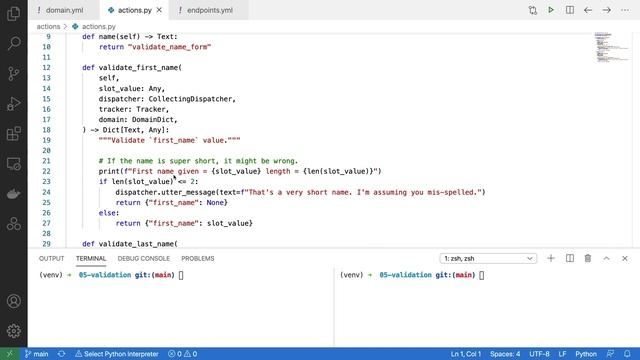The width and height of the screenshot is (640, 360).
Task: Kill the terminal with the trash icon
Action: click(x=588, y=258)
